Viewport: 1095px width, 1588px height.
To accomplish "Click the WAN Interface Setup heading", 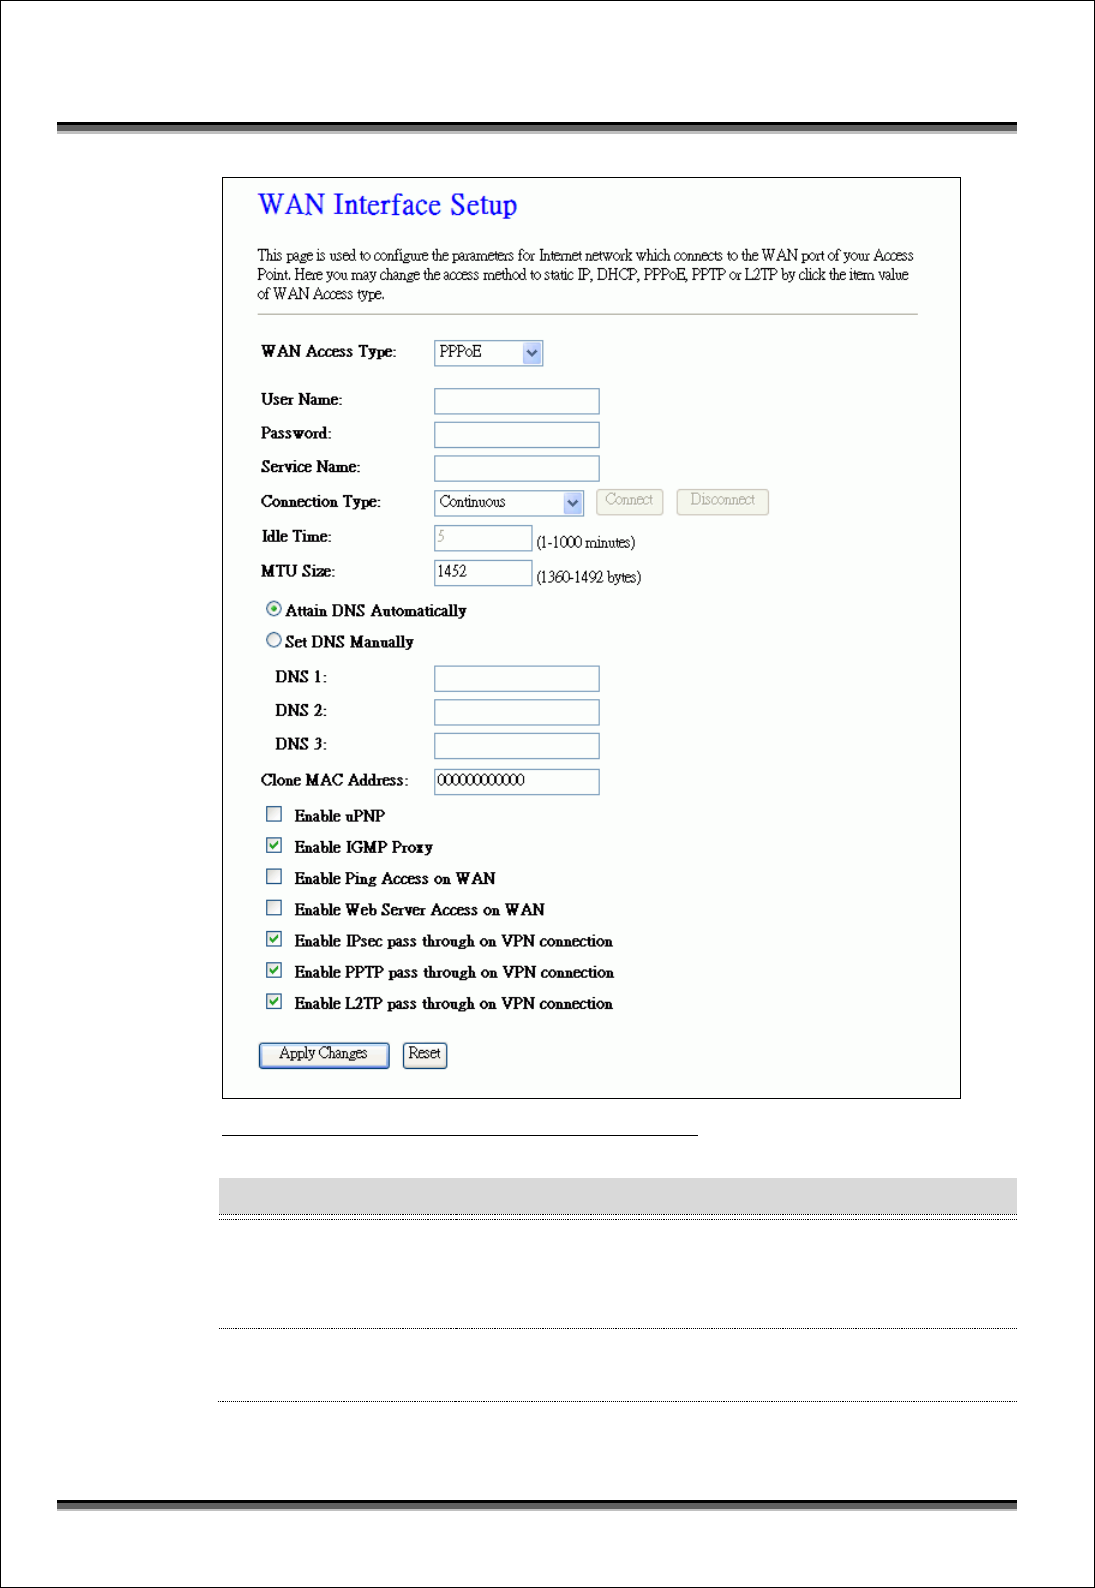I will (x=388, y=205).
